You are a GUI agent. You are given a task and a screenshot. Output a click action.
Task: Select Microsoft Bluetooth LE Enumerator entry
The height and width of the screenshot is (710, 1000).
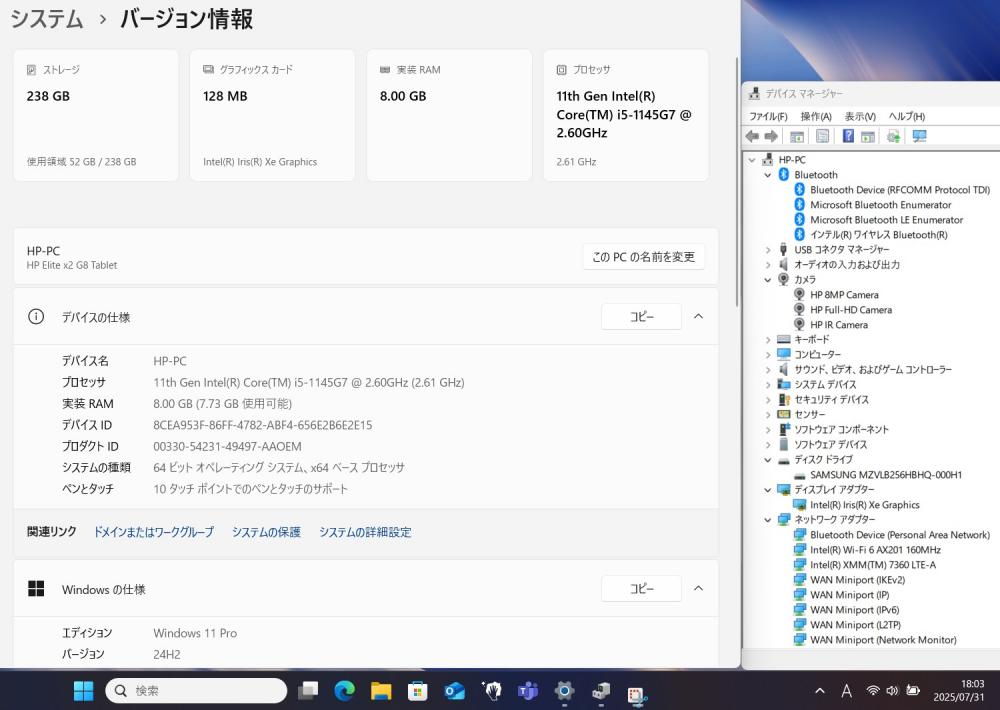886,219
